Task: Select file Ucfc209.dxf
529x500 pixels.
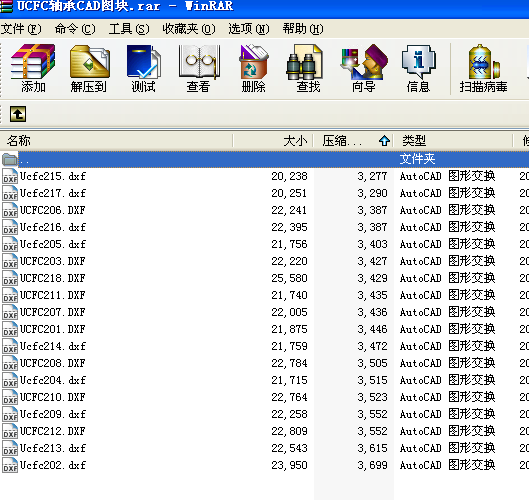Action: (53, 414)
